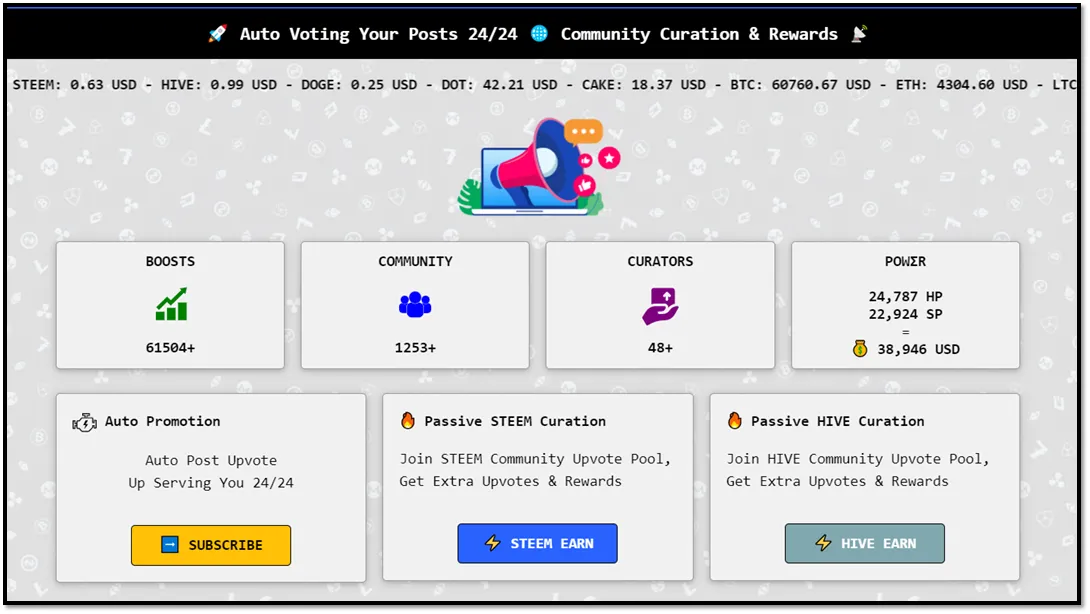Open the COMMUNITY stats card
This screenshot has height=614, width=1090.
click(x=415, y=305)
